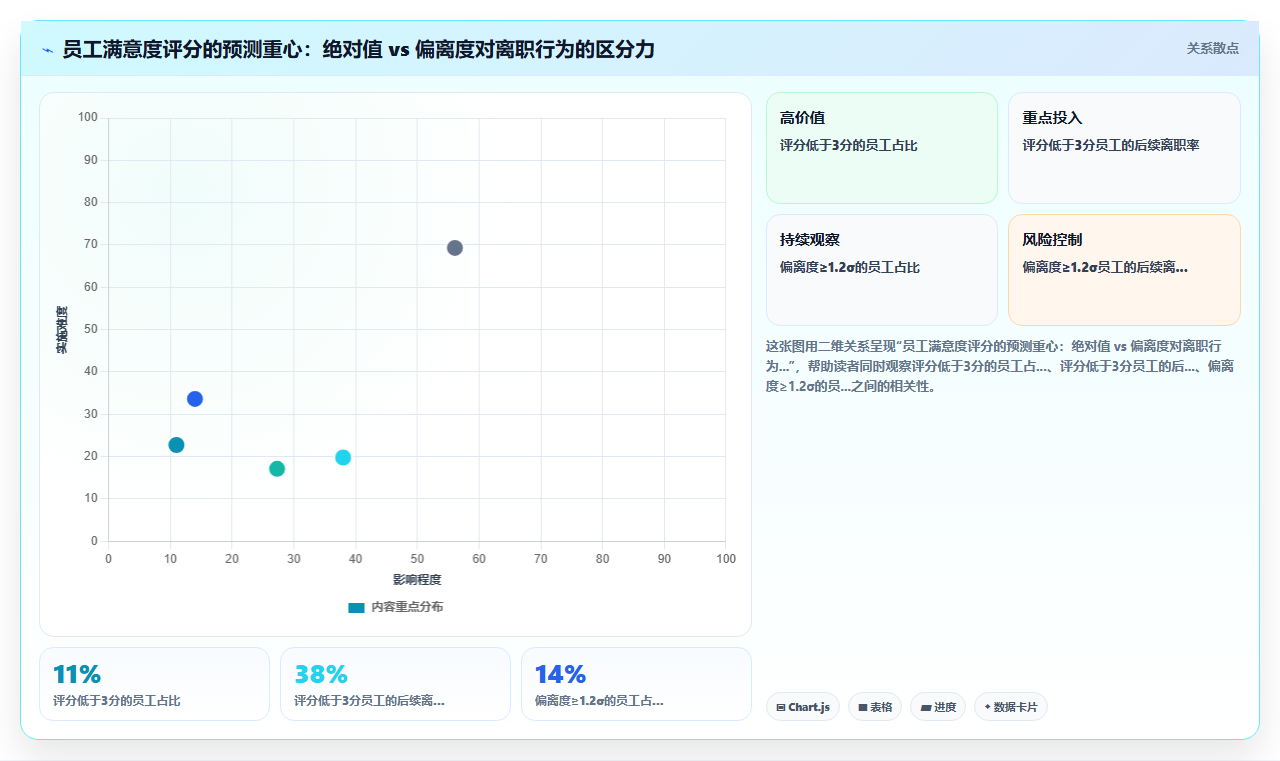Click the x-axis tick label 50
The image size is (1280, 761).
coord(417,558)
